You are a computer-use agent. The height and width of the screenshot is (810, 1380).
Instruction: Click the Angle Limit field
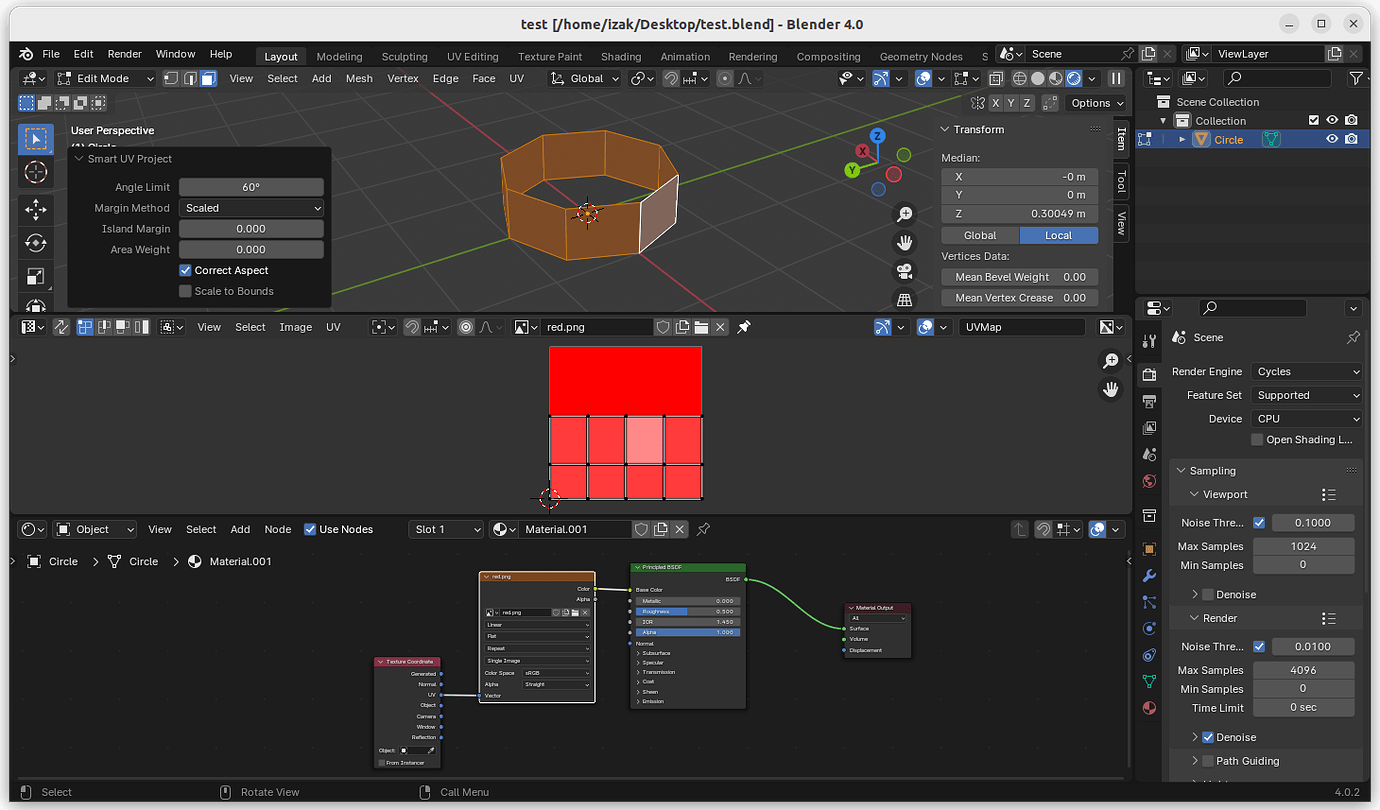251,187
